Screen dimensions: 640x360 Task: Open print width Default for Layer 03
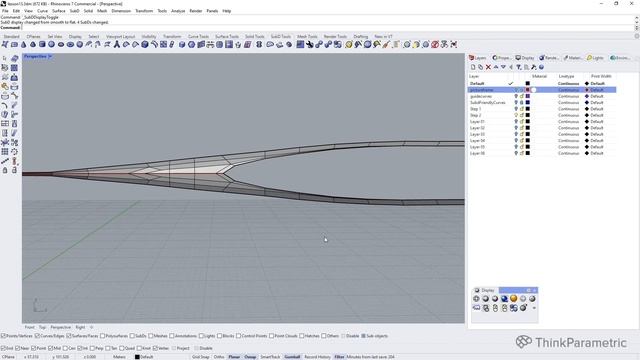pos(597,134)
